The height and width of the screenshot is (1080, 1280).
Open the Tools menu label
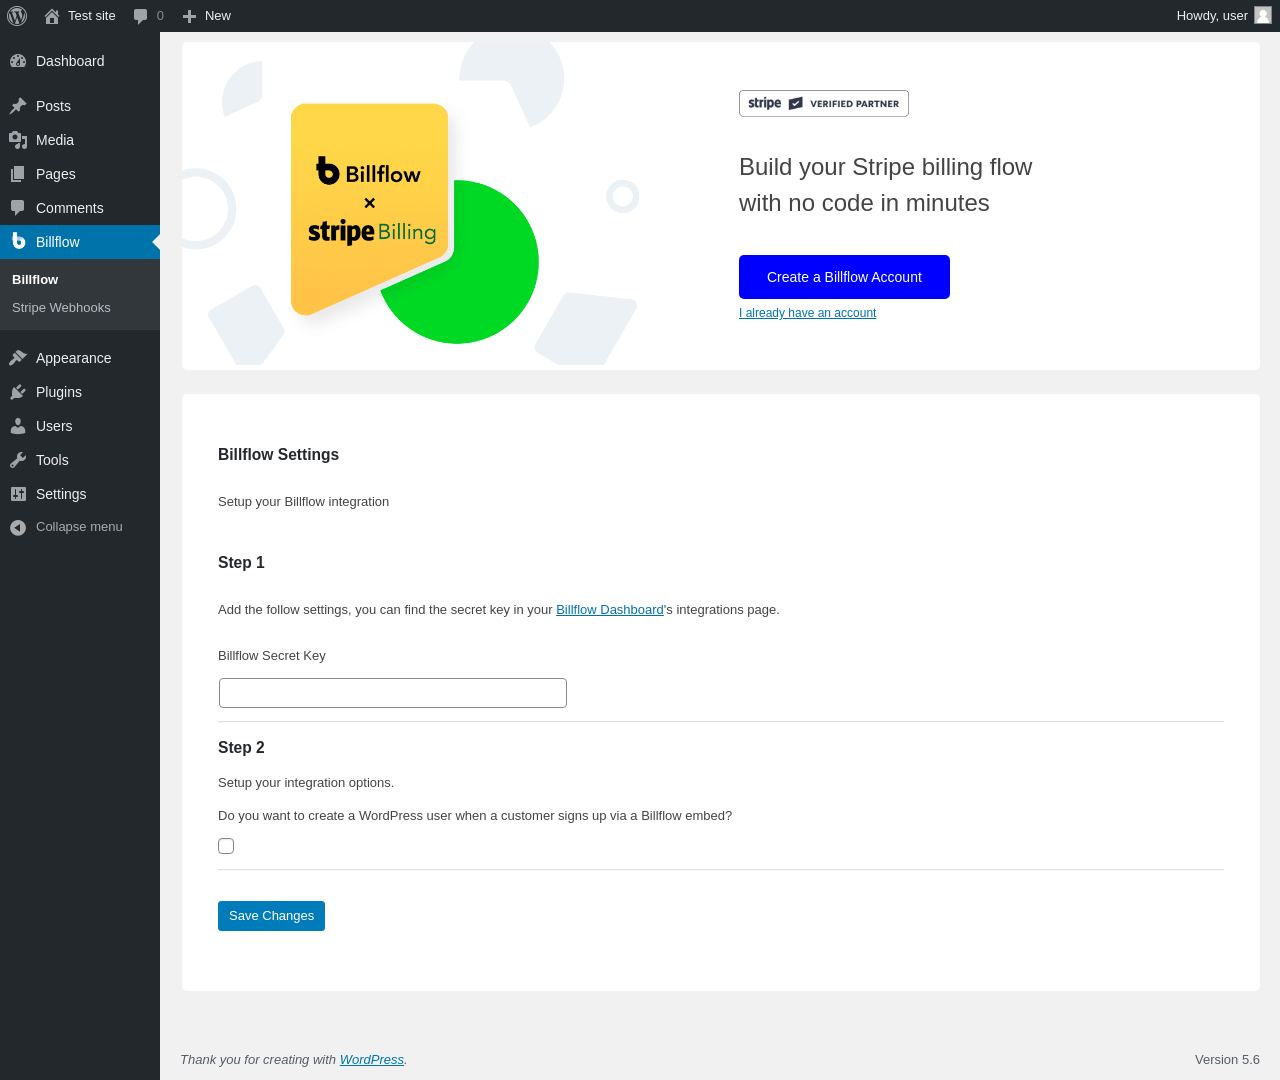click(x=52, y=460)
